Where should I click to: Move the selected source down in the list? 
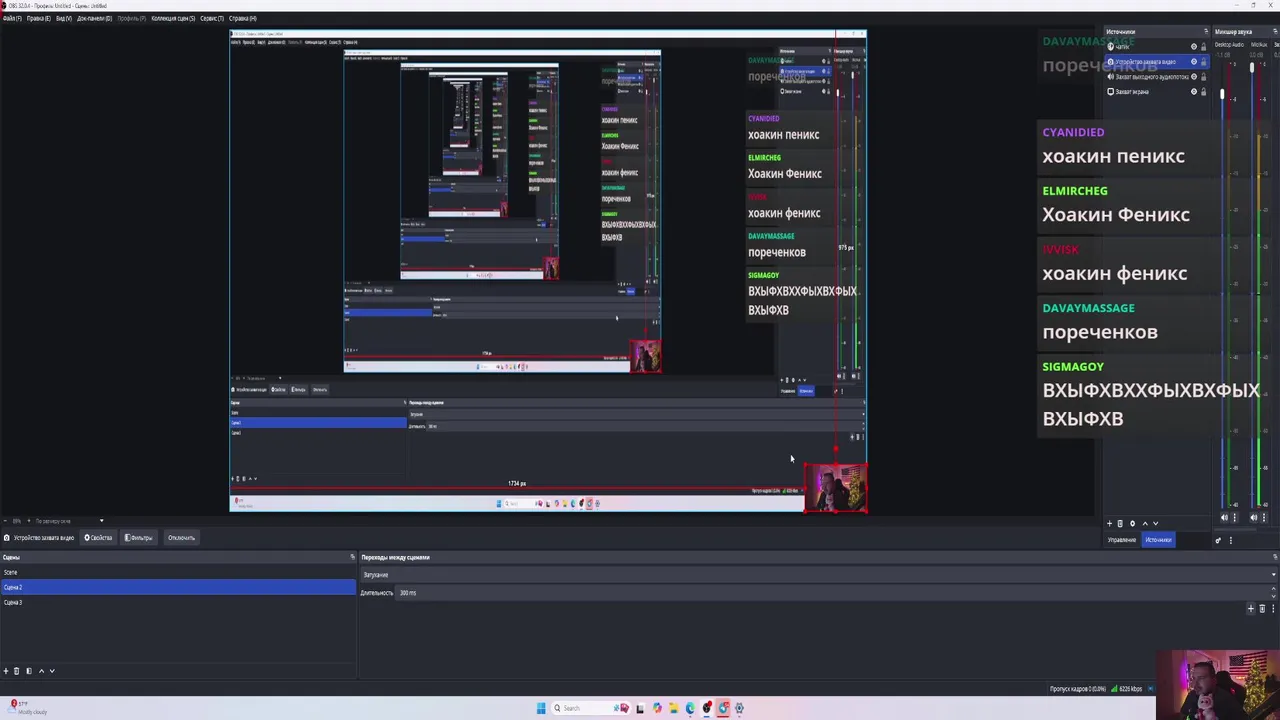pos(1156,523)
